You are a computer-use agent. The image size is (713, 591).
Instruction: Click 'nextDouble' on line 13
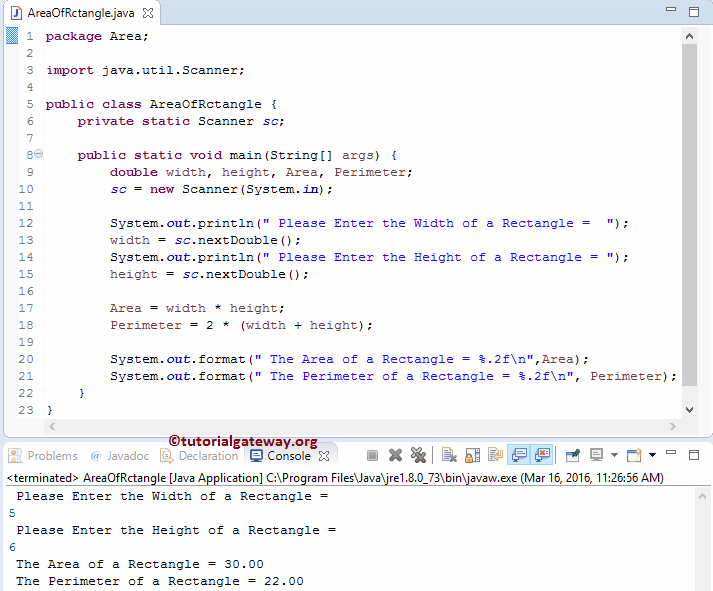pos(237,240)
